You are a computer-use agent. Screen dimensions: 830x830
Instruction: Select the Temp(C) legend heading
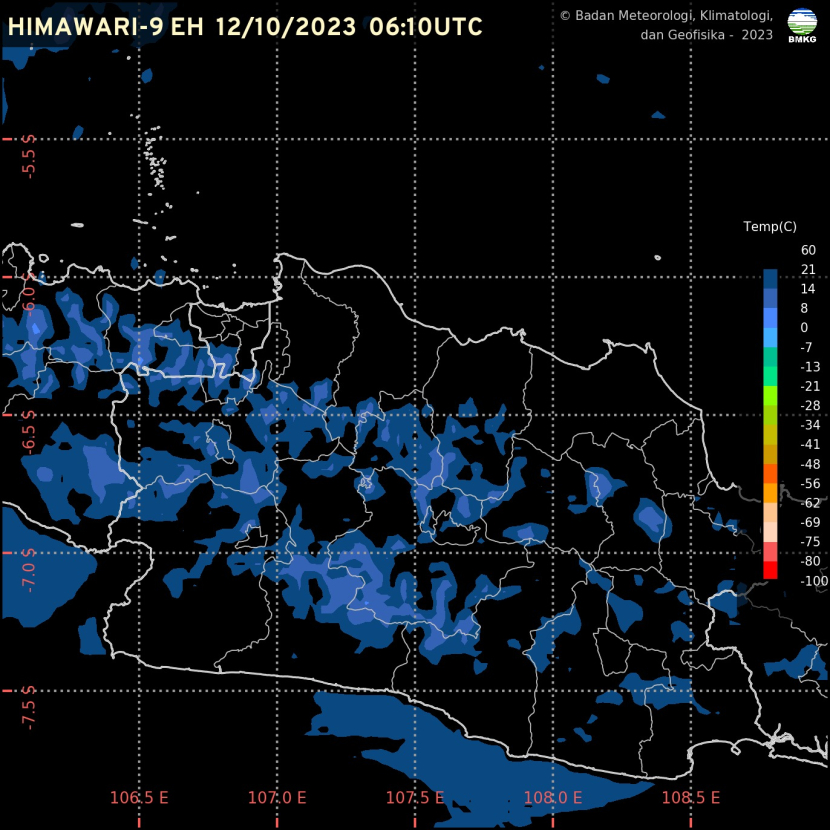770,227
